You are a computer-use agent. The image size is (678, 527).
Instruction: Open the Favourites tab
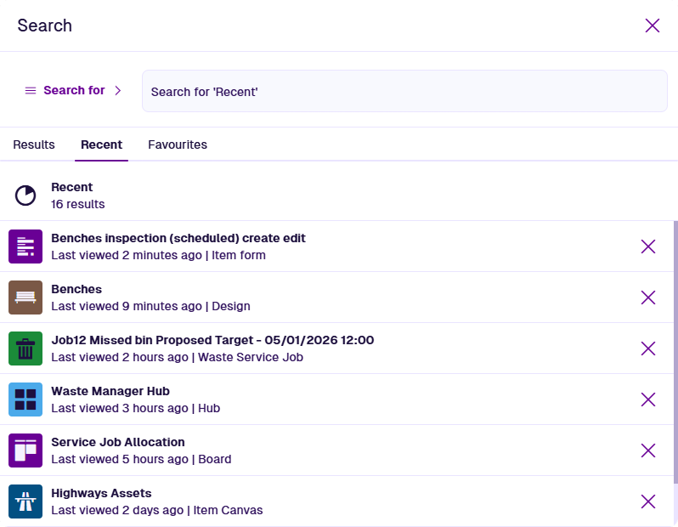click(x=178, y=144)
